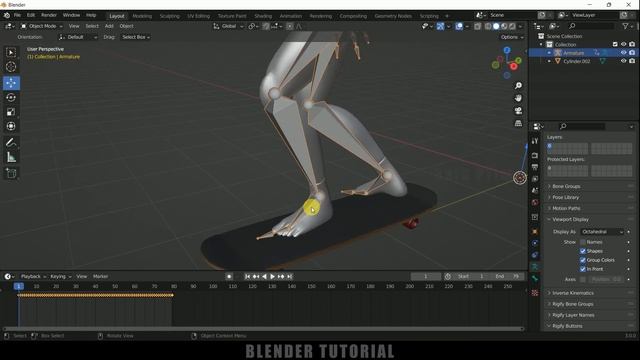Select the Scale tool
This screenshot has width=640, height=360.
pos(11,112)
